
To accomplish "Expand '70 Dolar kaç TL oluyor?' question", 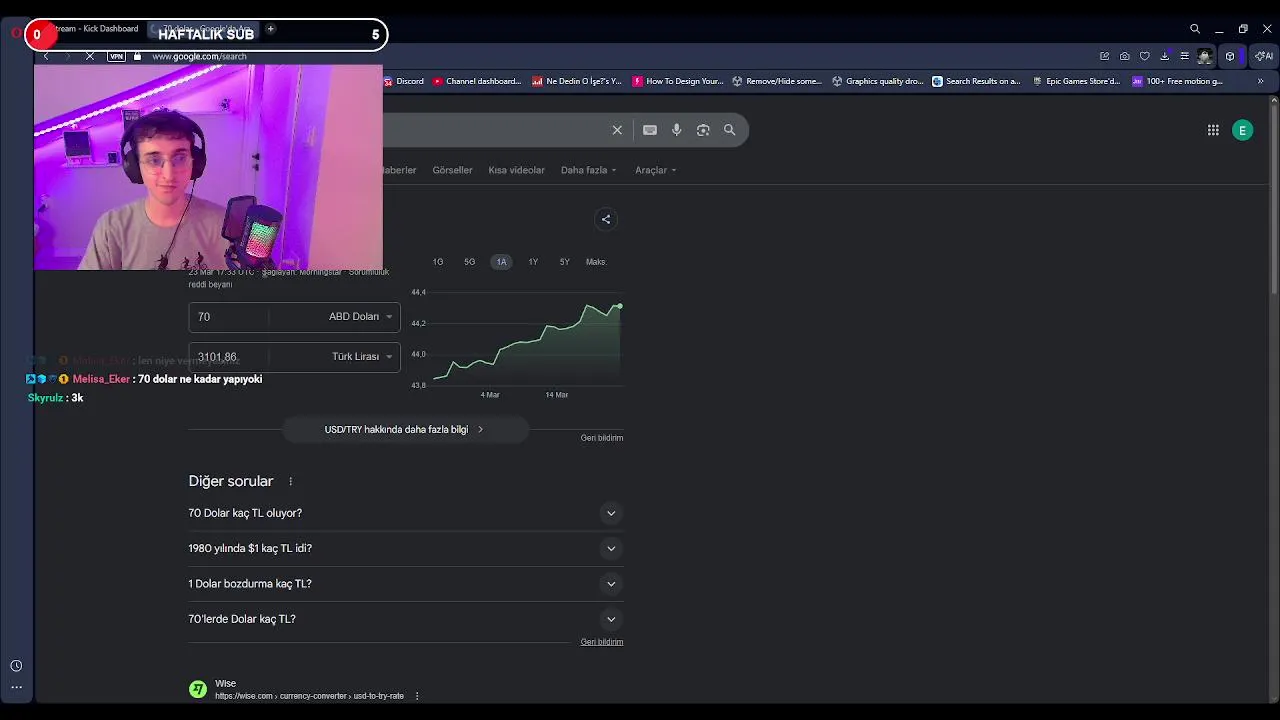I will point(405,513).
